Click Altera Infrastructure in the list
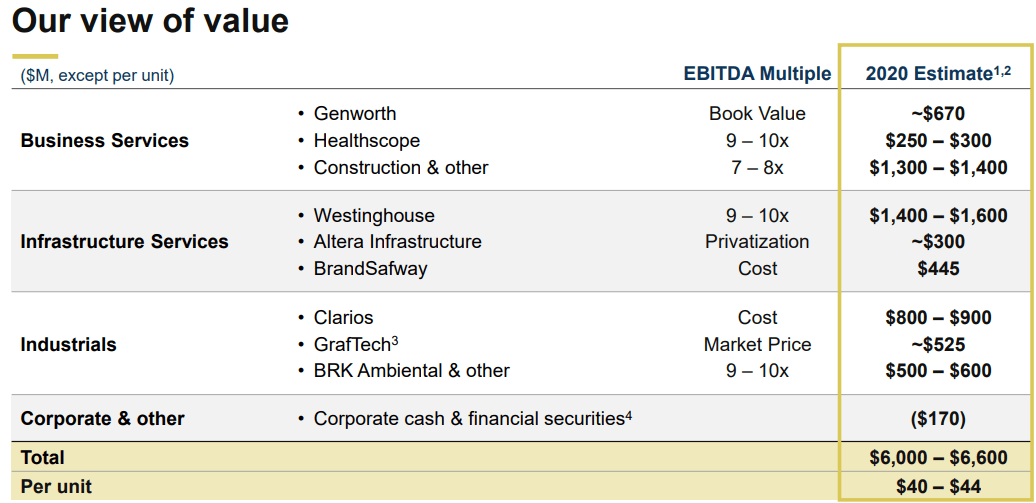1036x503 pixels. (398, 242)
